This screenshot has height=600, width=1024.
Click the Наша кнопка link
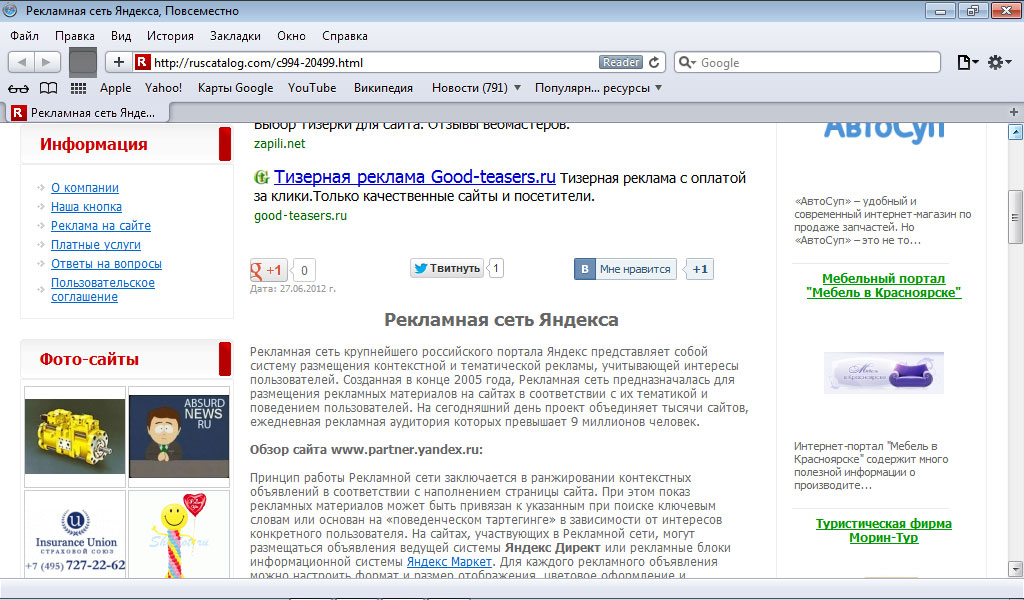[86, 206]
